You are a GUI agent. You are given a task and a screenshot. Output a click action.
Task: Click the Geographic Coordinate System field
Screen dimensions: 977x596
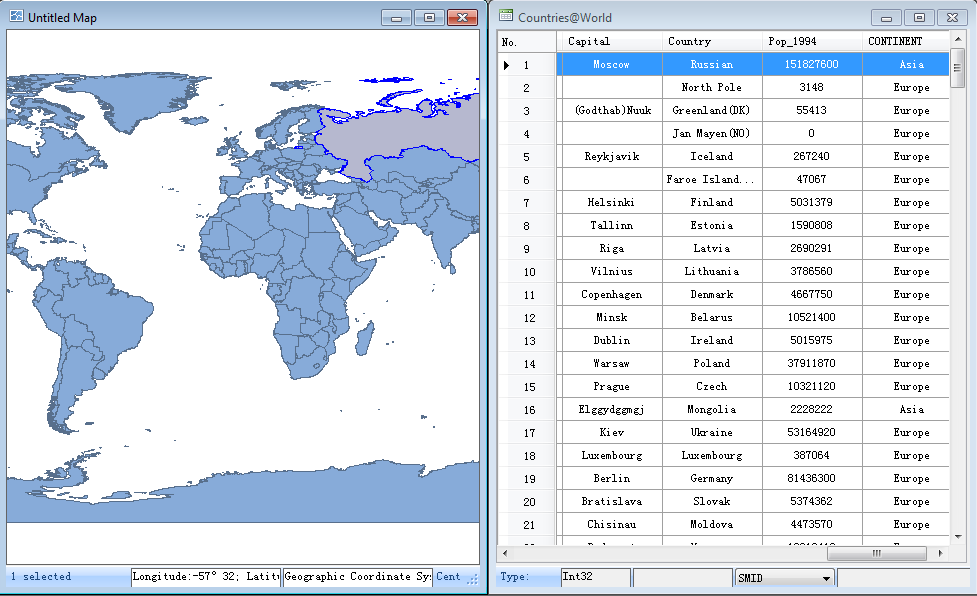click(x=357, y=577)
